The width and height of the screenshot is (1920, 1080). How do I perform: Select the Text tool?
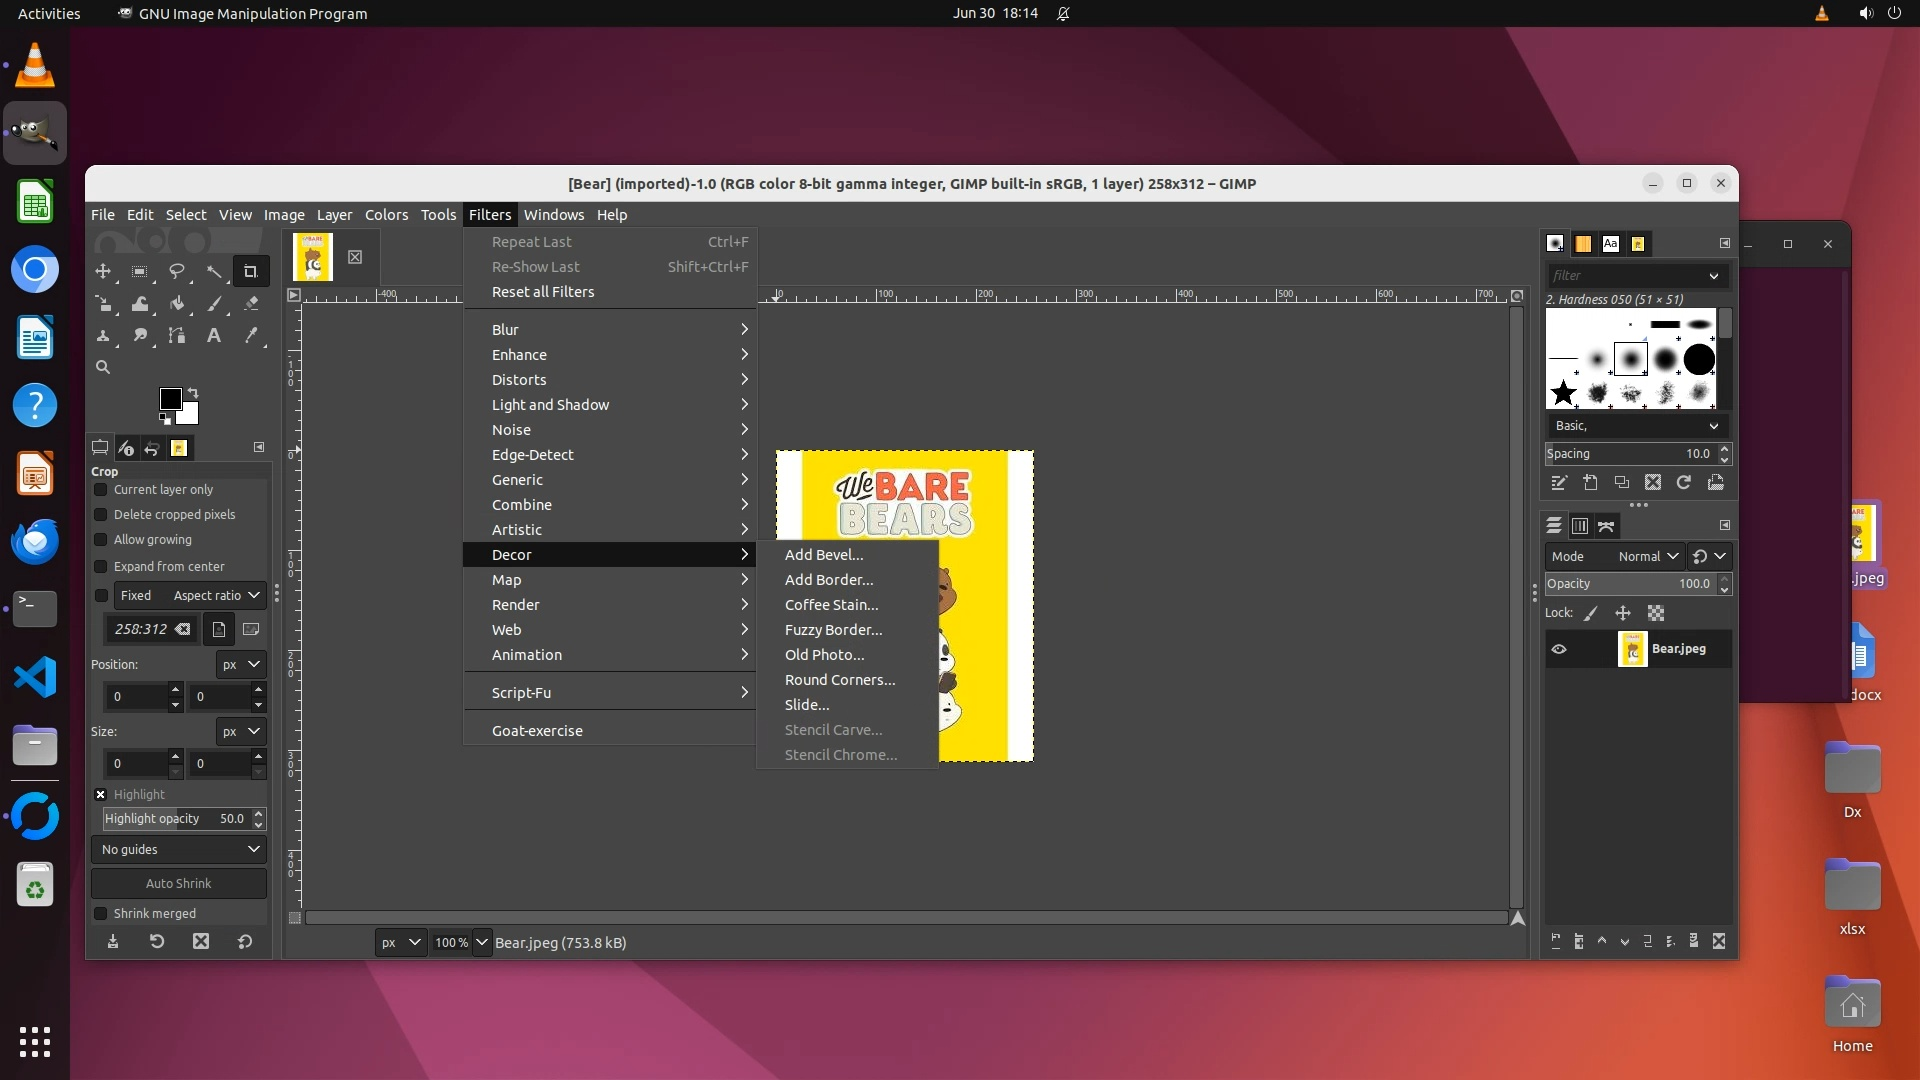[214, 336]
